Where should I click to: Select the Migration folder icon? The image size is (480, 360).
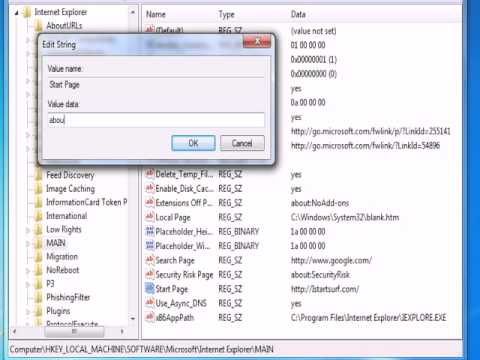click(x=39, y=257)
